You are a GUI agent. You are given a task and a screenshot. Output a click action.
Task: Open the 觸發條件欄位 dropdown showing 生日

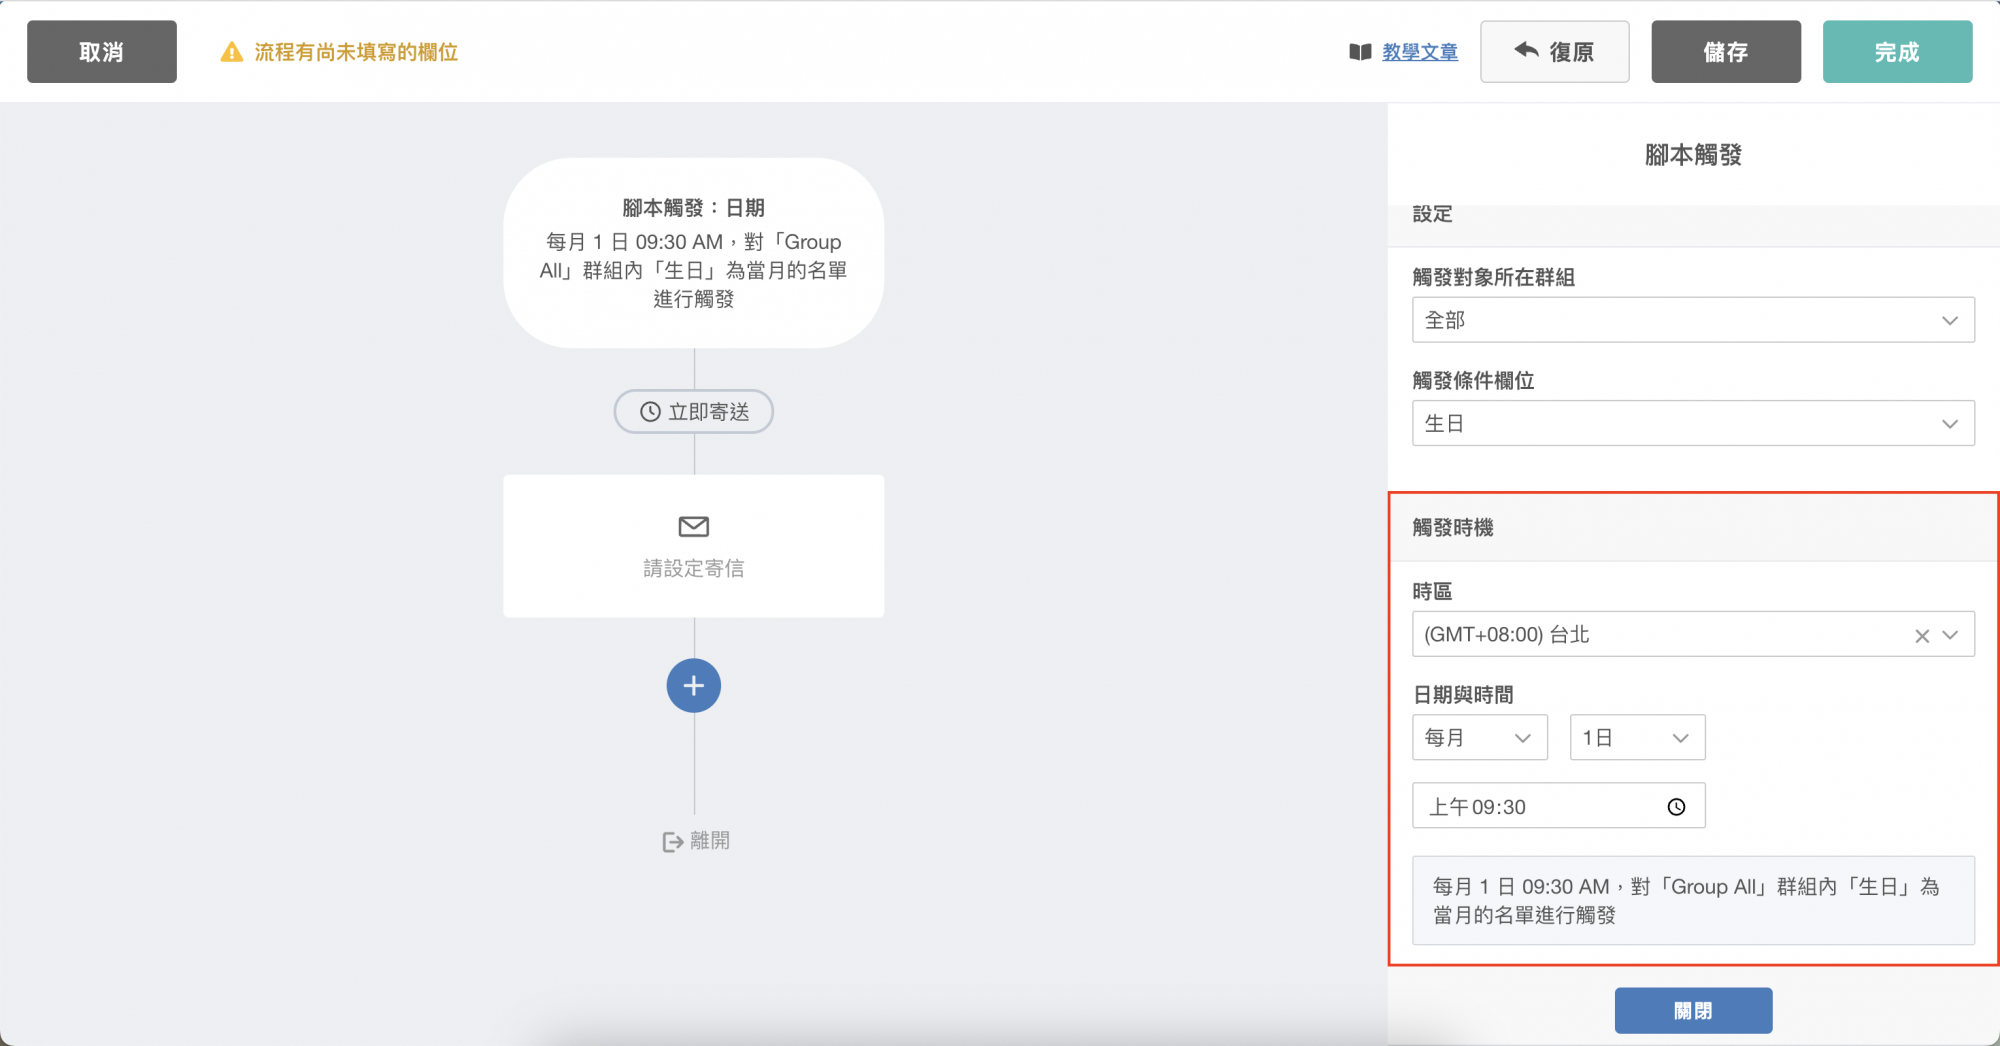[x=1693, y=424]
